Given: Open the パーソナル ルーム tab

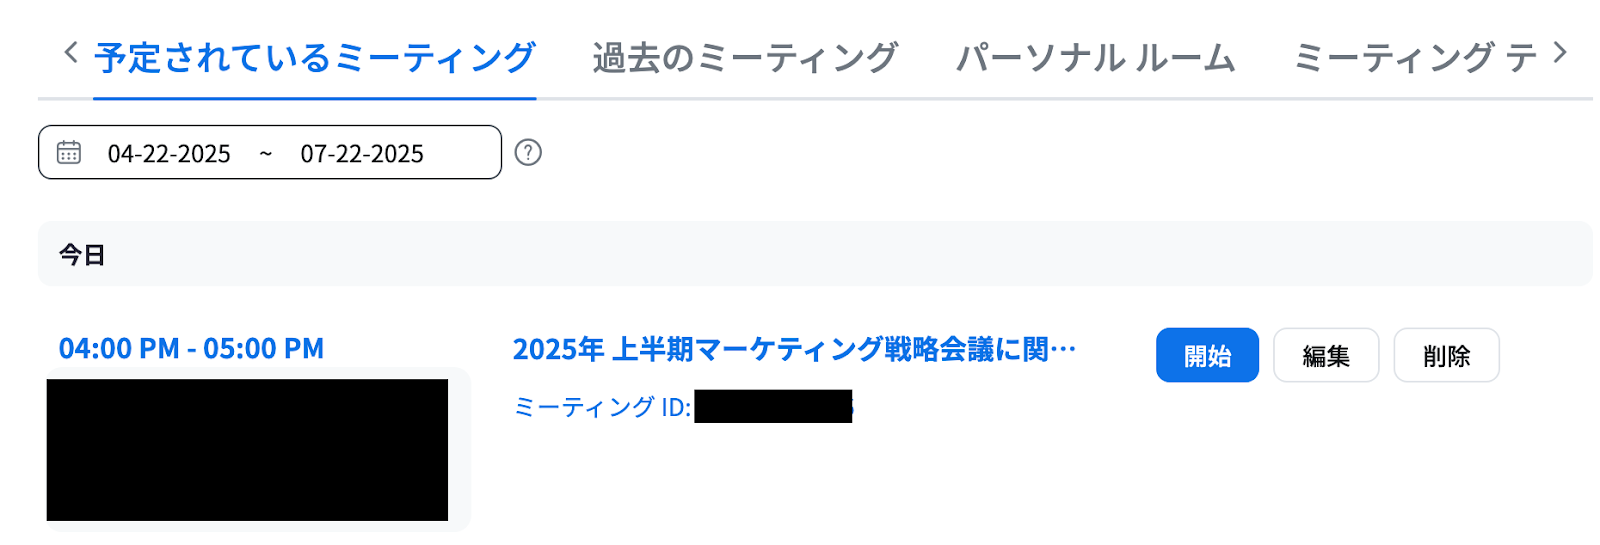Looking at the screenshot, I should 1096,58.
